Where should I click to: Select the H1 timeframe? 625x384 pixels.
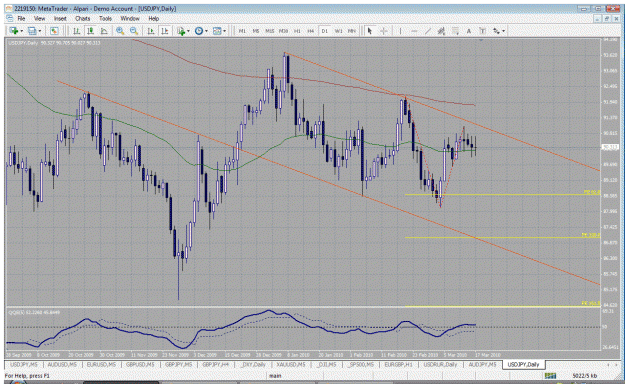click(x=297, y=31)
